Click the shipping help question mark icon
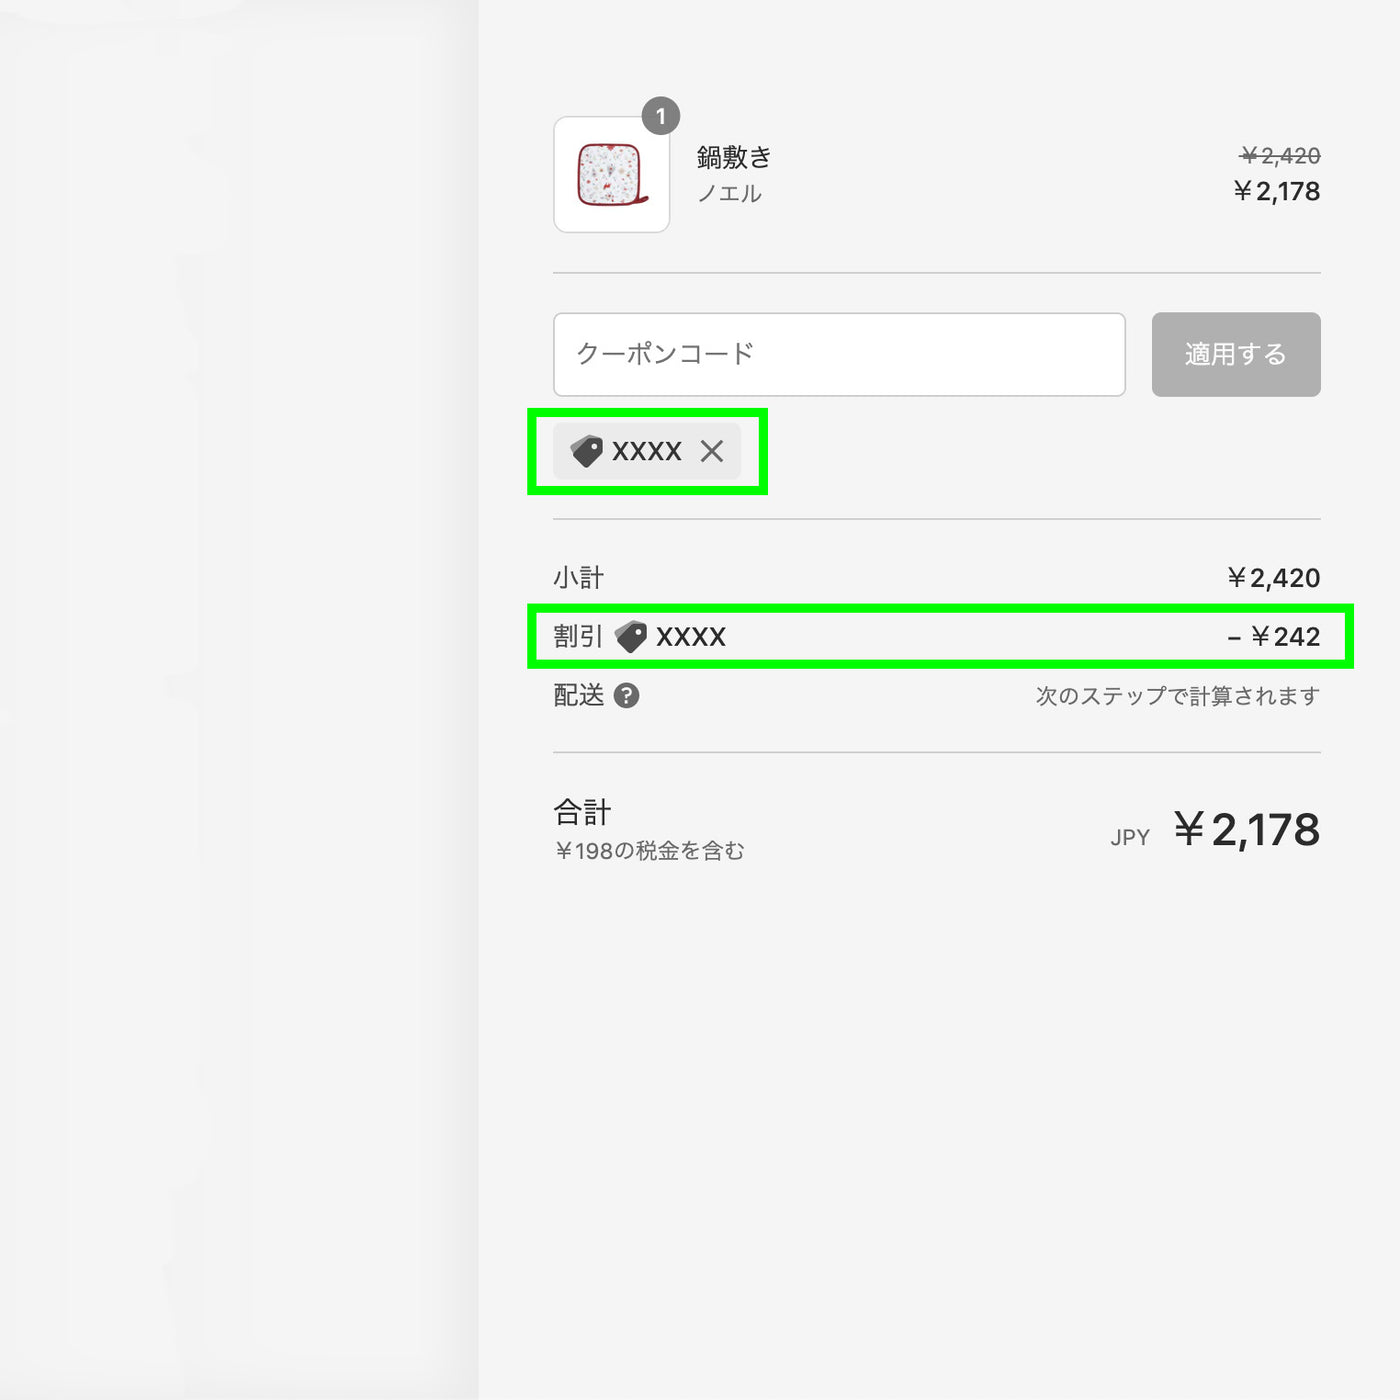1400x1400 pixels. tap(626, 696)
